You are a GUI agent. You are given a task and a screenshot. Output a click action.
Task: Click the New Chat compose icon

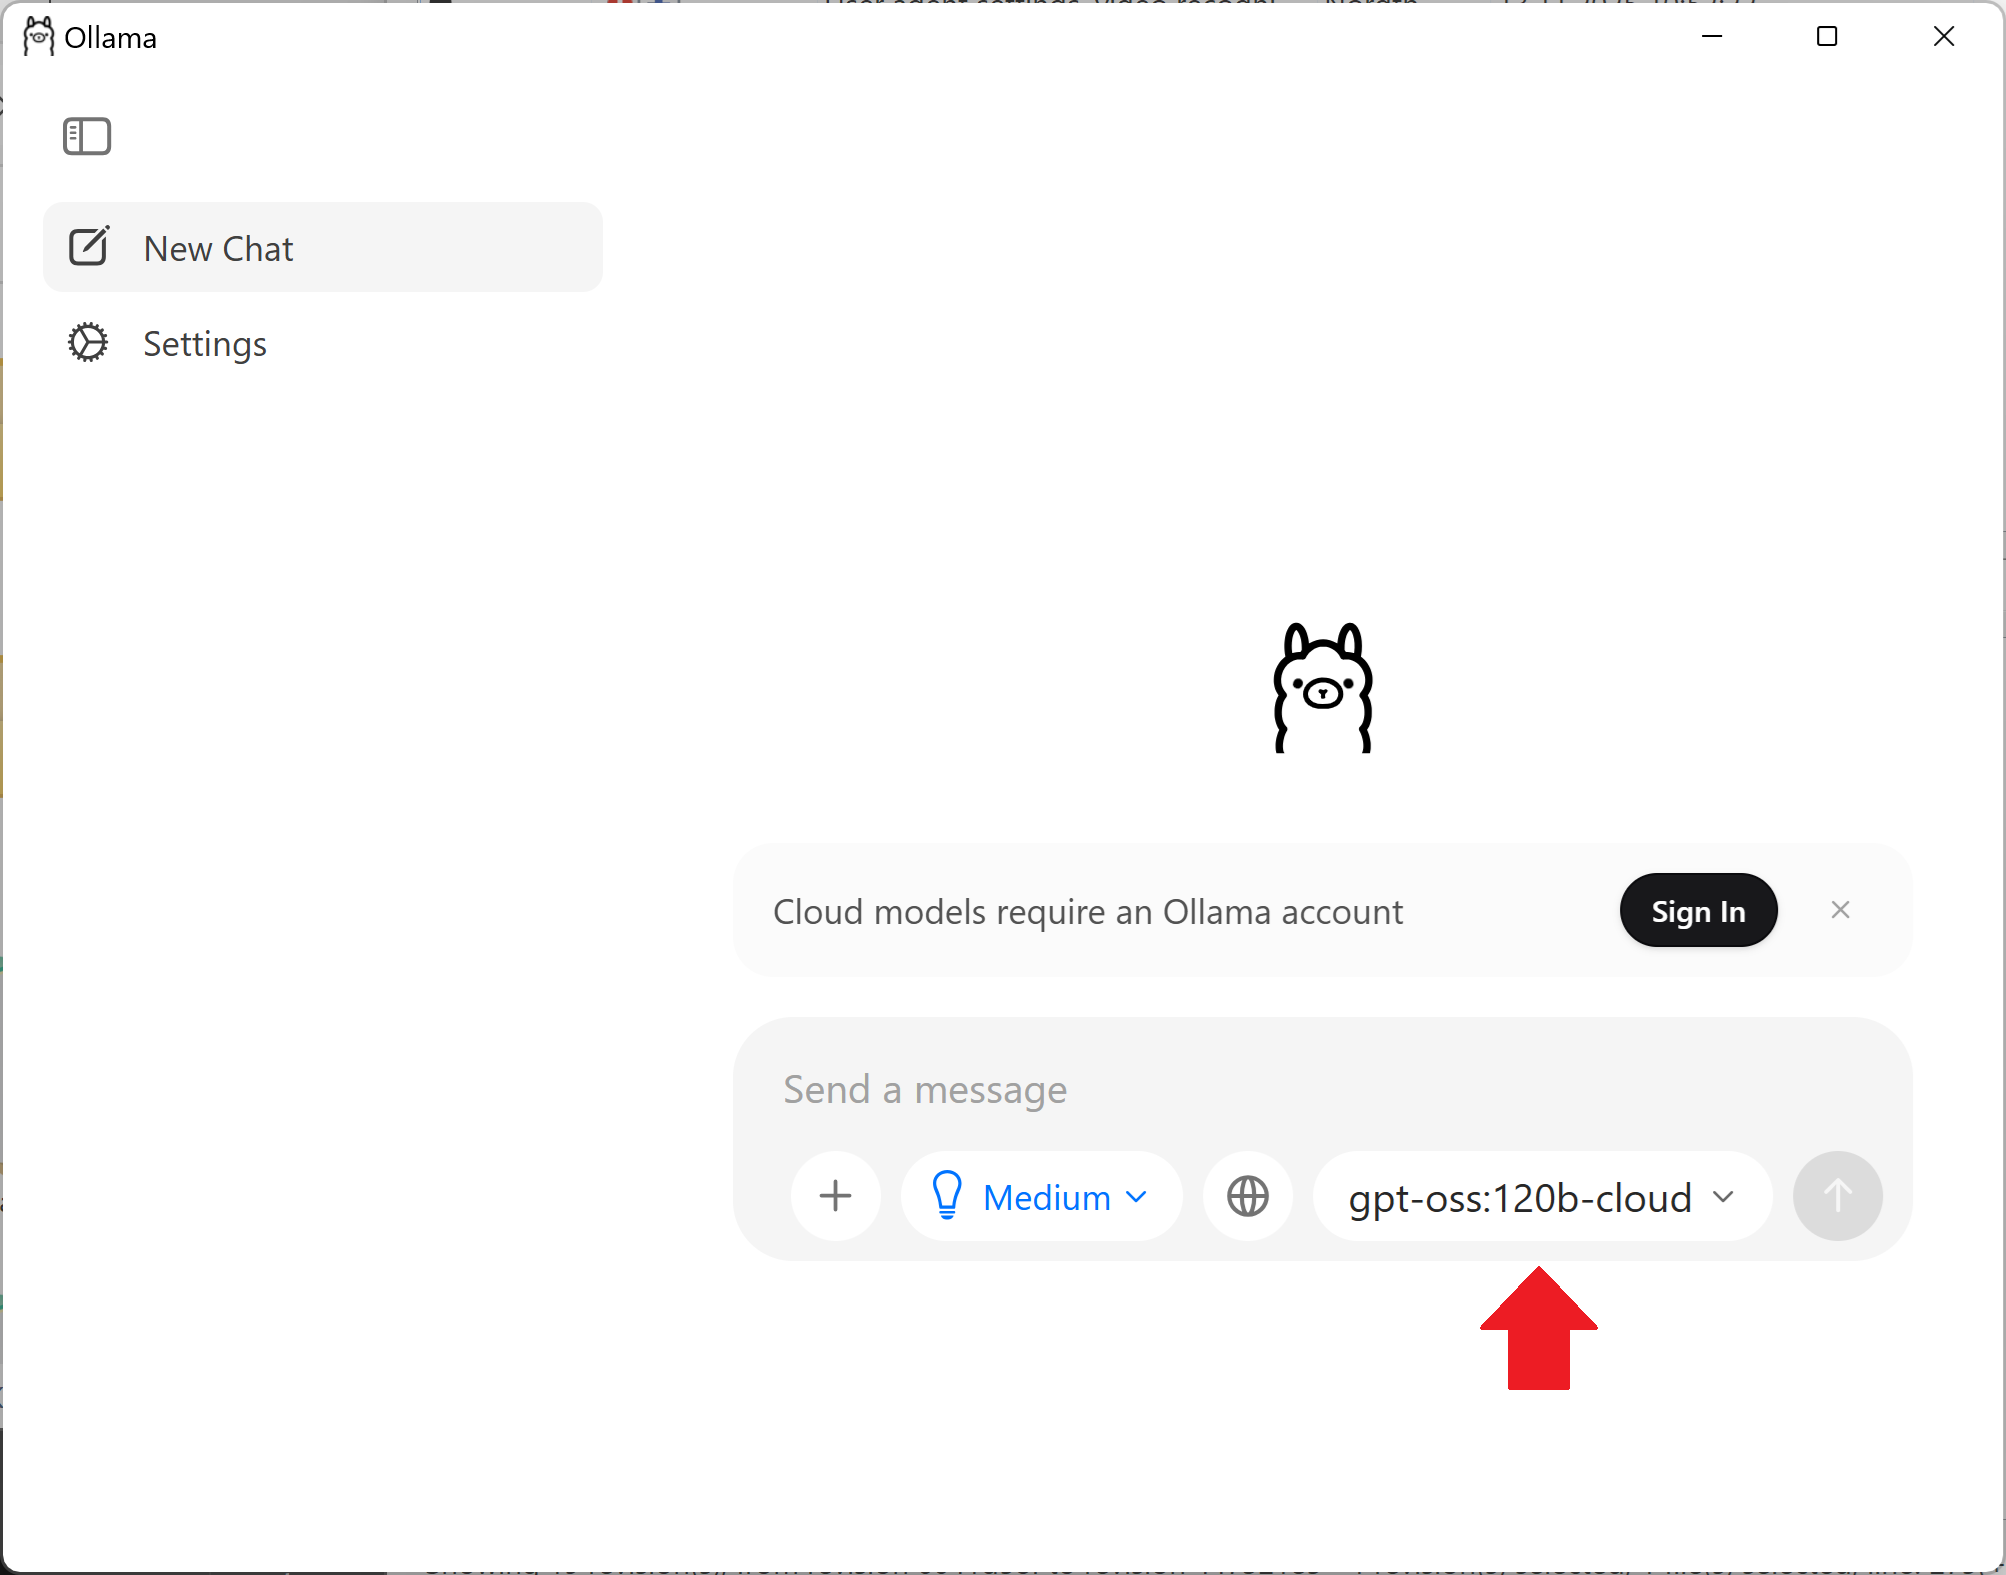89,247
